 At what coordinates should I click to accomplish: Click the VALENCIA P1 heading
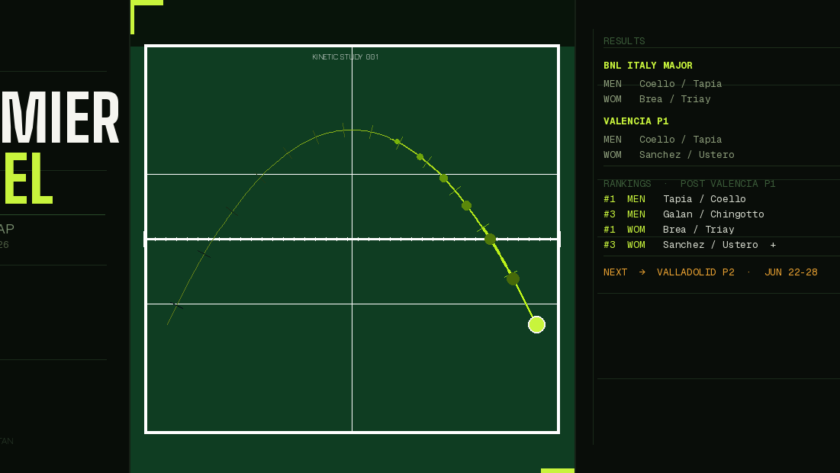(636, 121)
